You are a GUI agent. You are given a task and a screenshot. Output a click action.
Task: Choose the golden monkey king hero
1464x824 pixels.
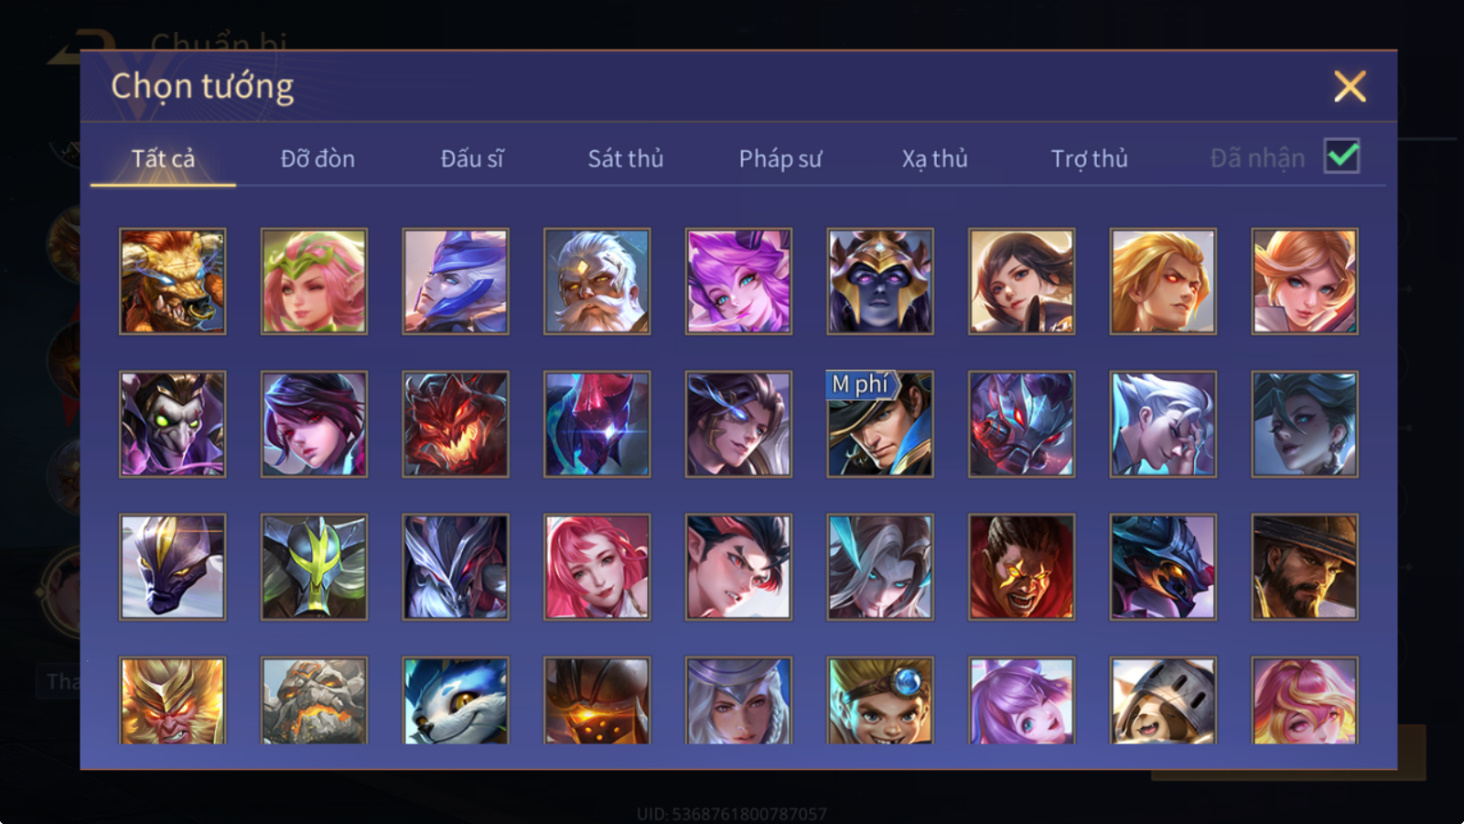pyautogui.click(x=173, y=700)
